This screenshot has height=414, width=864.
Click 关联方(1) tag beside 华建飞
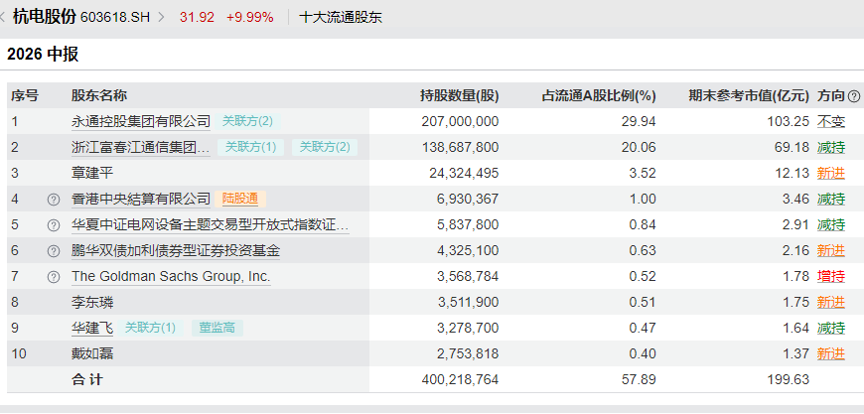pyautogui.click(x=150, y=328)
